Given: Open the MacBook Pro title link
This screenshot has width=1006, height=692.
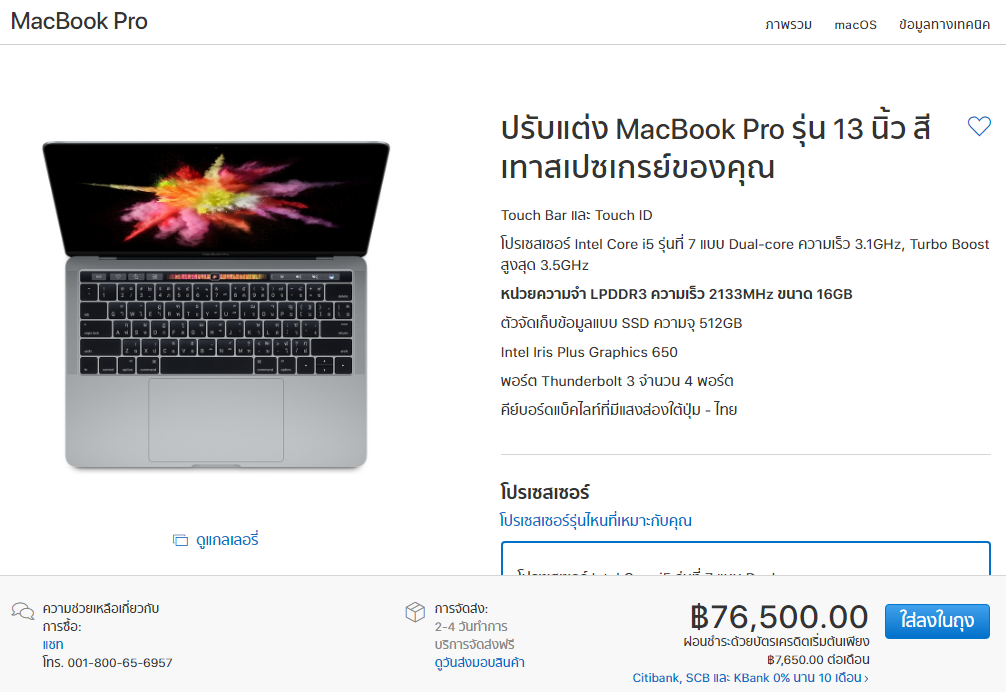Looking at the screenshot, I should click(80, 21).
